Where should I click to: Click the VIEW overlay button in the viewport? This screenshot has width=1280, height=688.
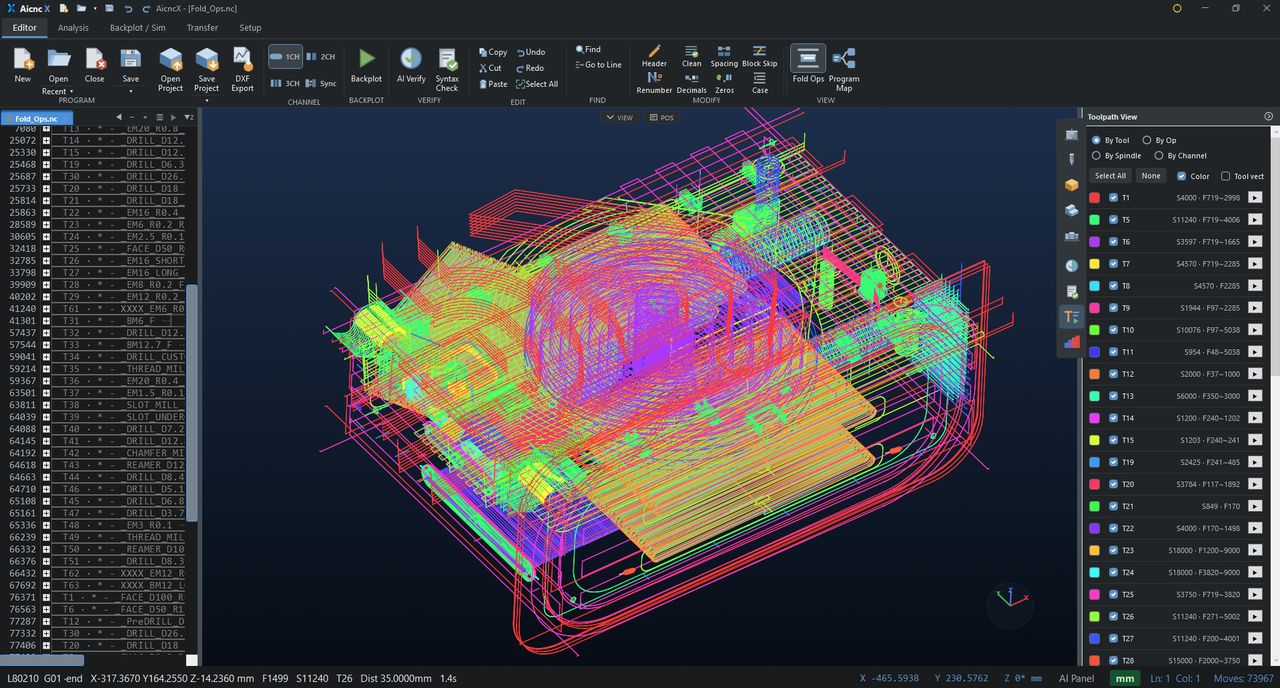[x=619, y=118]
